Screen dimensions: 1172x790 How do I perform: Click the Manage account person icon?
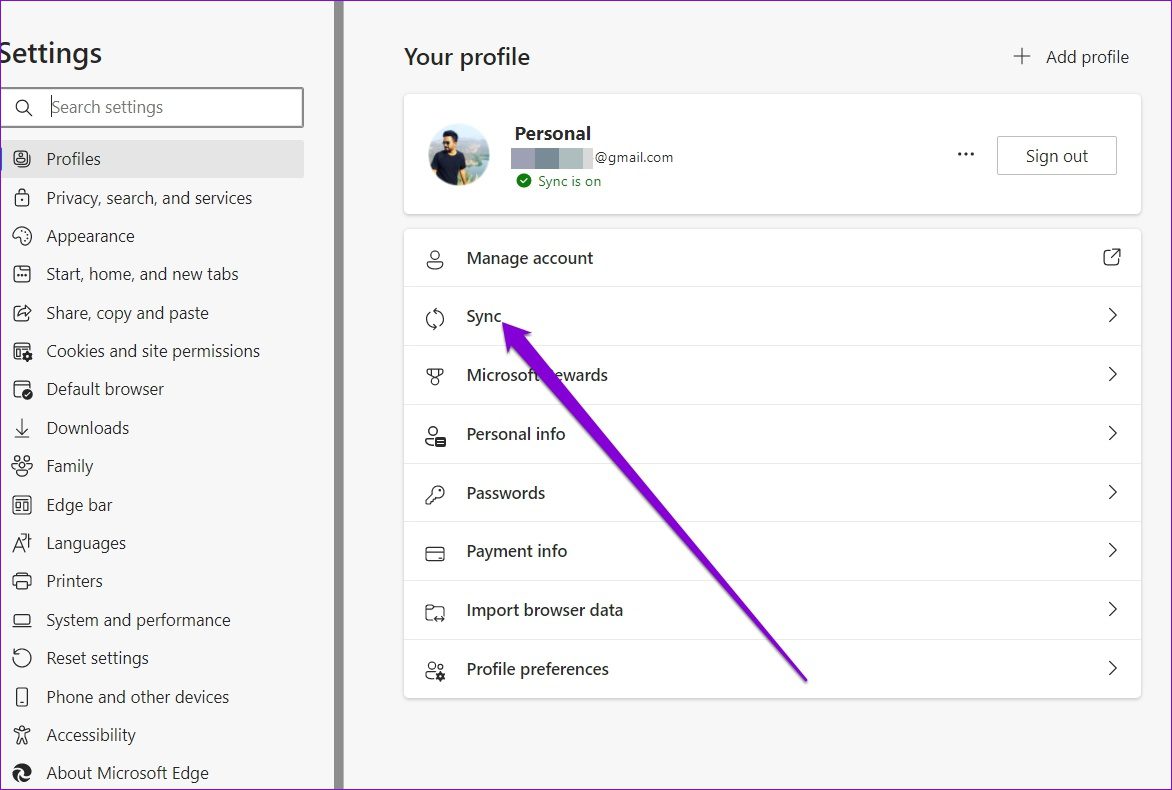click(434, 259)
